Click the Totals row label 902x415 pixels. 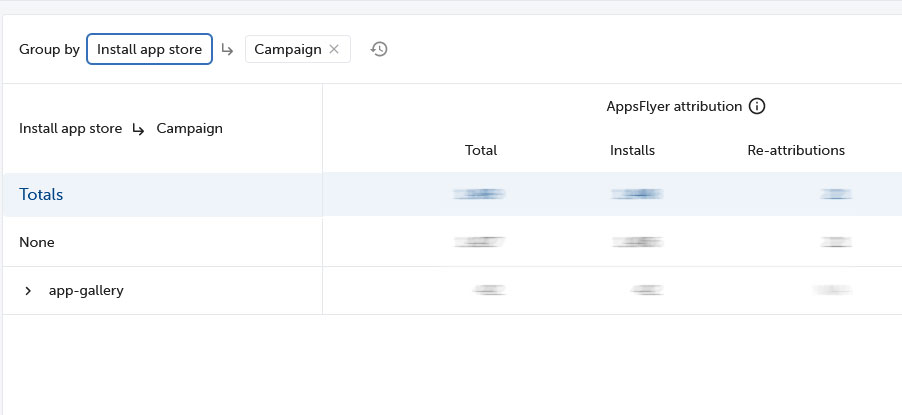tap(41, 195)
